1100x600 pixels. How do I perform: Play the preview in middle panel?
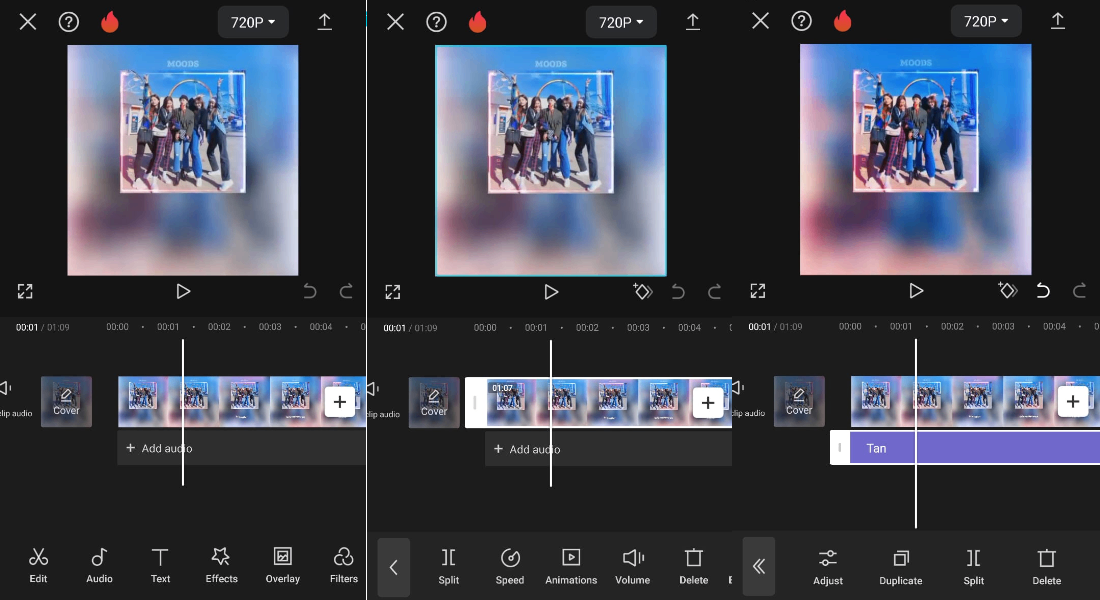[x=551, y=292]
